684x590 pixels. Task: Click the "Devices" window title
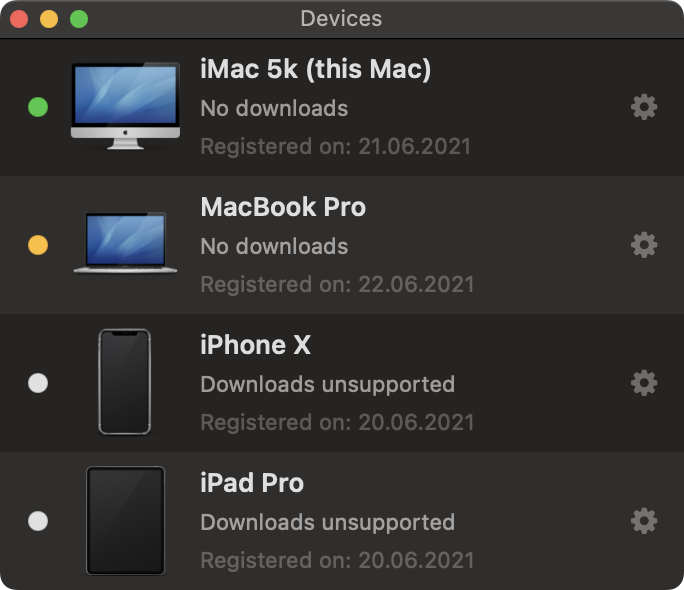point(341,19)
